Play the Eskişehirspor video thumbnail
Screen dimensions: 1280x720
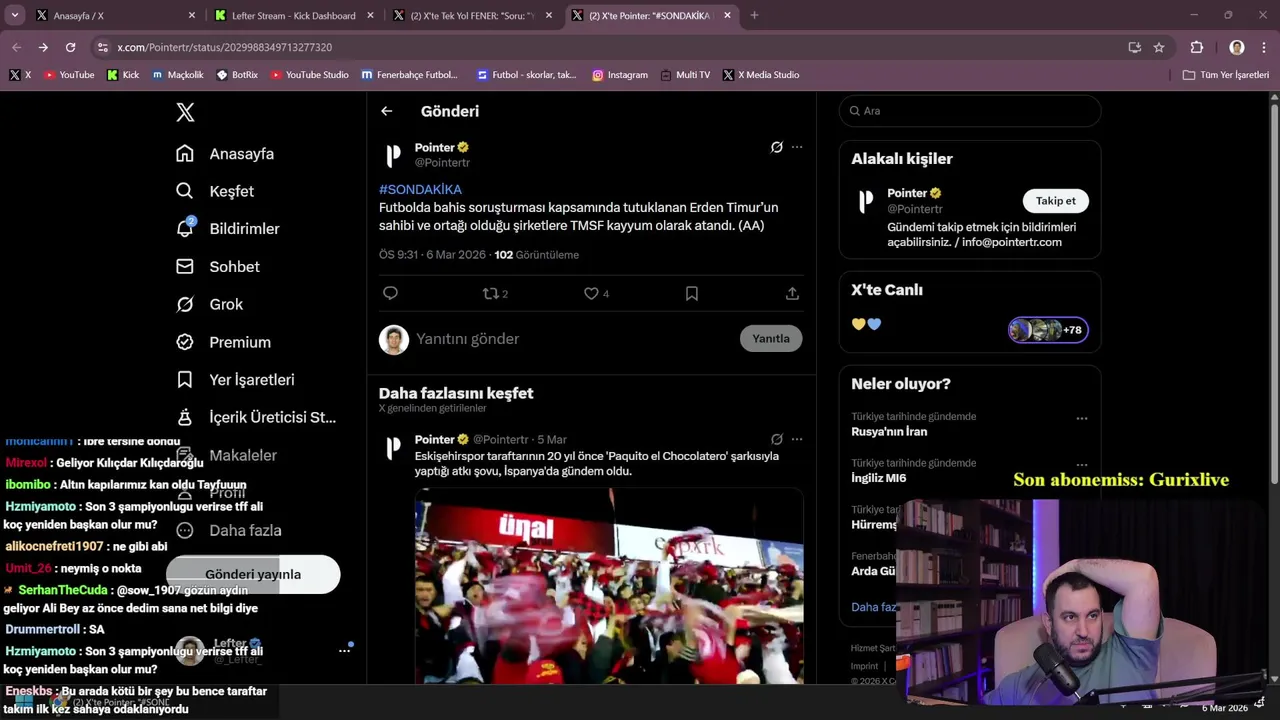[609, 586]
